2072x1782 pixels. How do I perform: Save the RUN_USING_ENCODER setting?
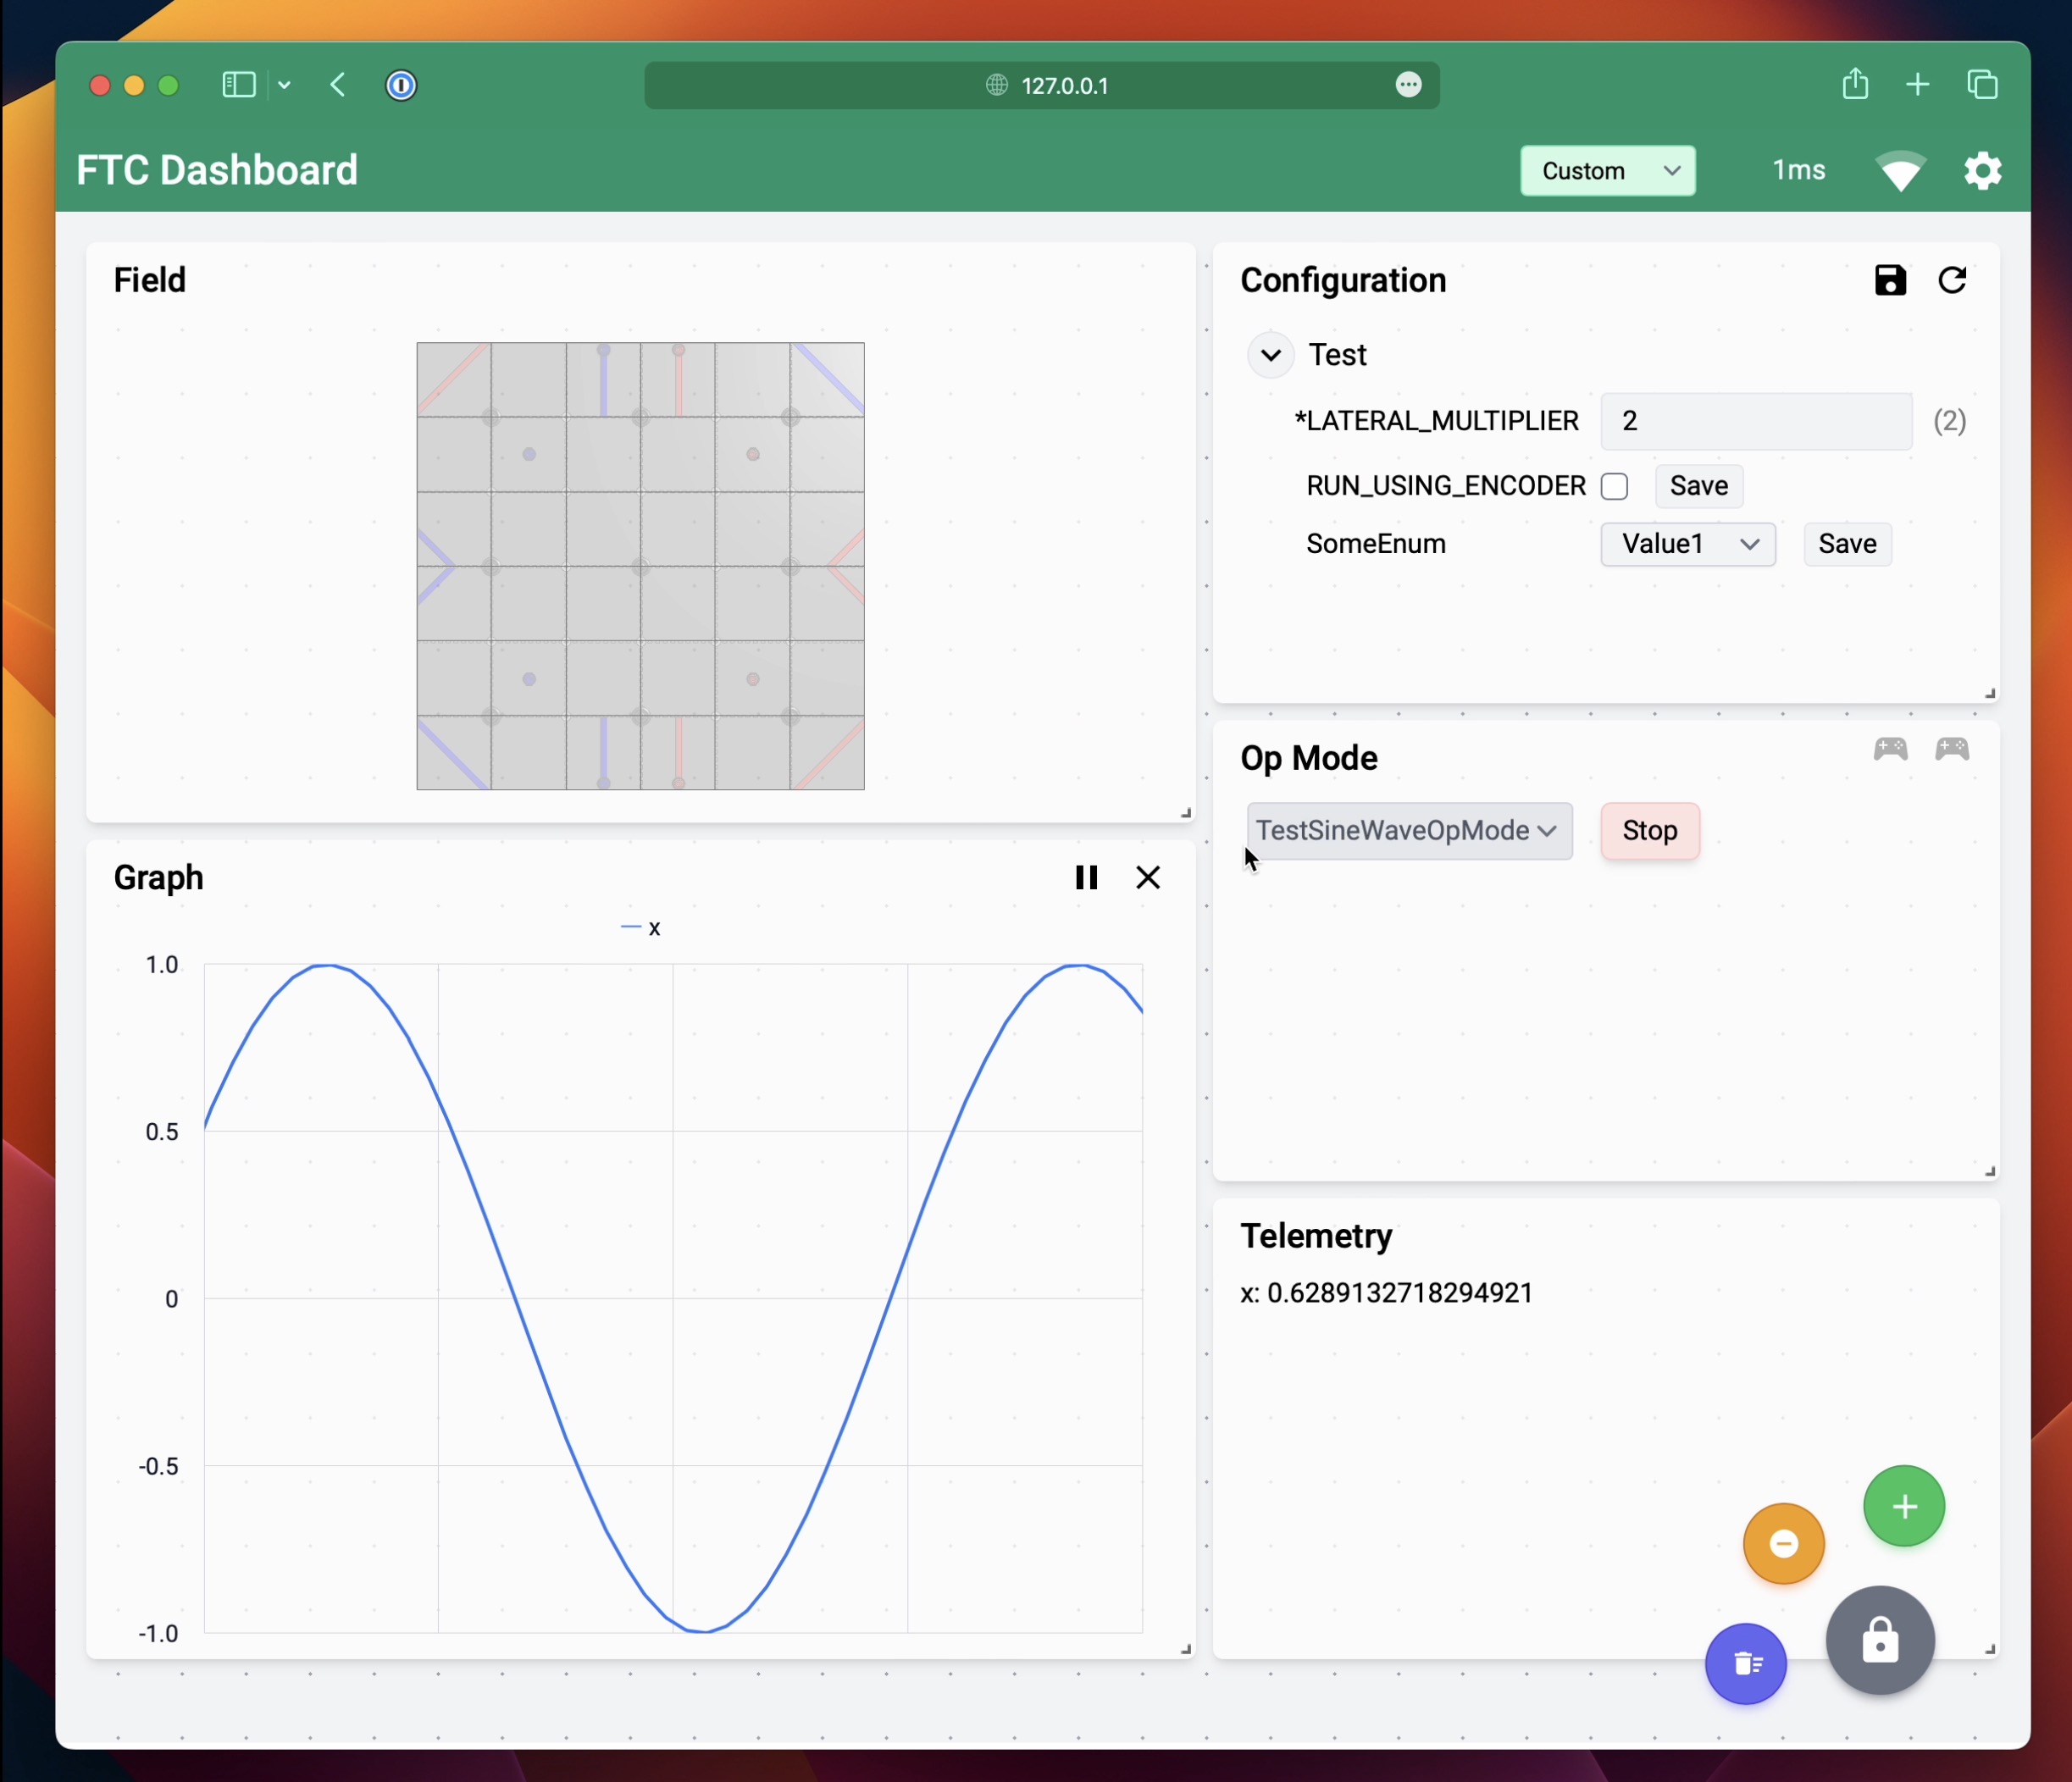tap(1695, 484)
